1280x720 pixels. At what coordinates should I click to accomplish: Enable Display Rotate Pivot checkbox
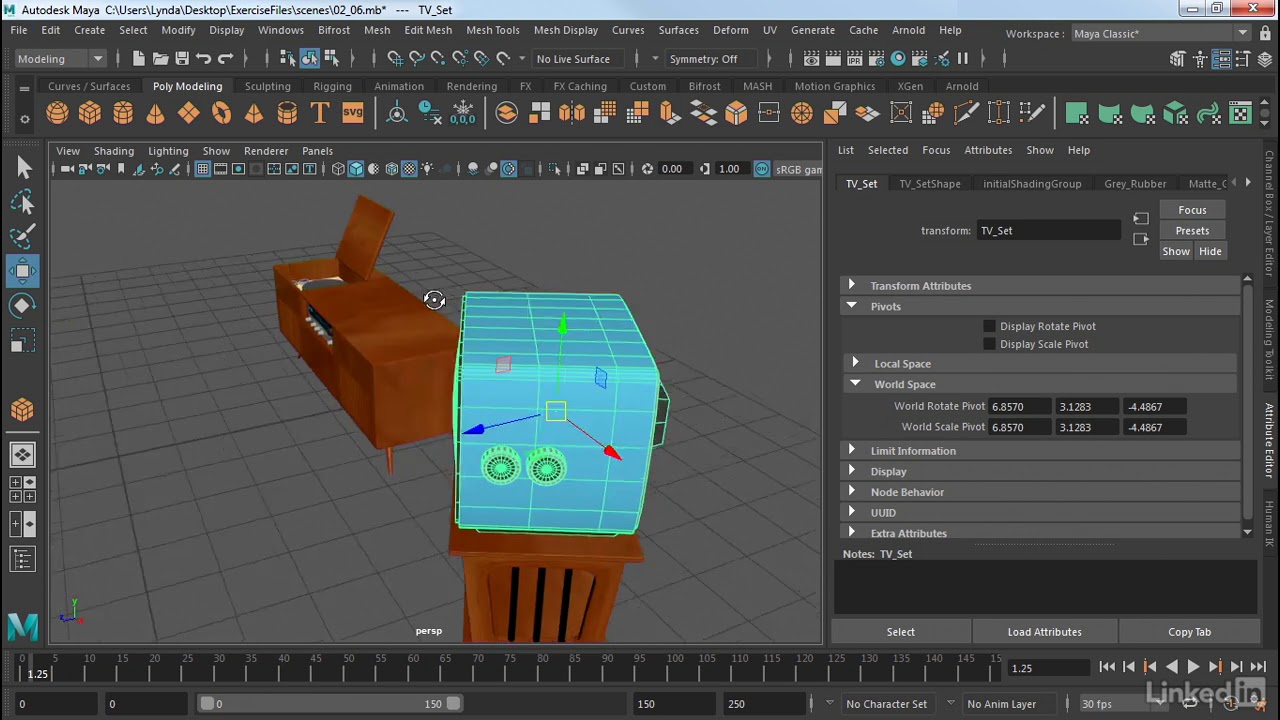pyautogui.click(x=989, y=326)
